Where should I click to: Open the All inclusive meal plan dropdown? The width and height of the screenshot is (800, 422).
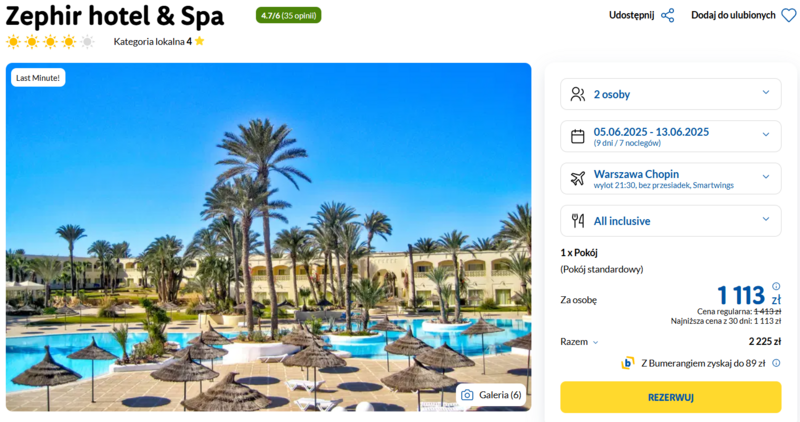tap(670, 220)
